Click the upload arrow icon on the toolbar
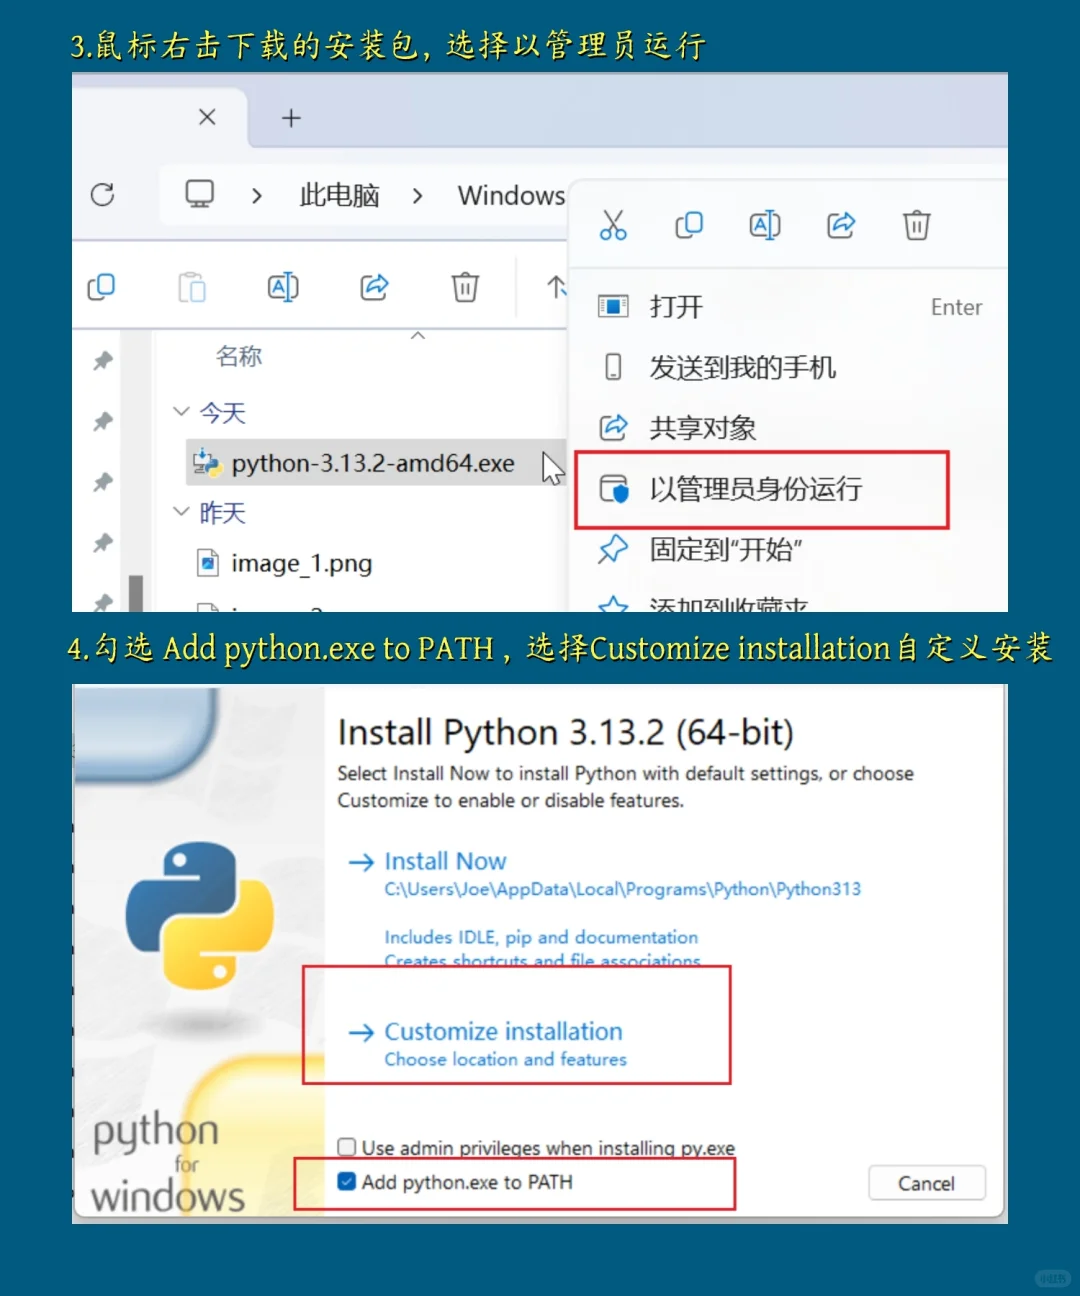1080x1296 pixels. [556, 287]
